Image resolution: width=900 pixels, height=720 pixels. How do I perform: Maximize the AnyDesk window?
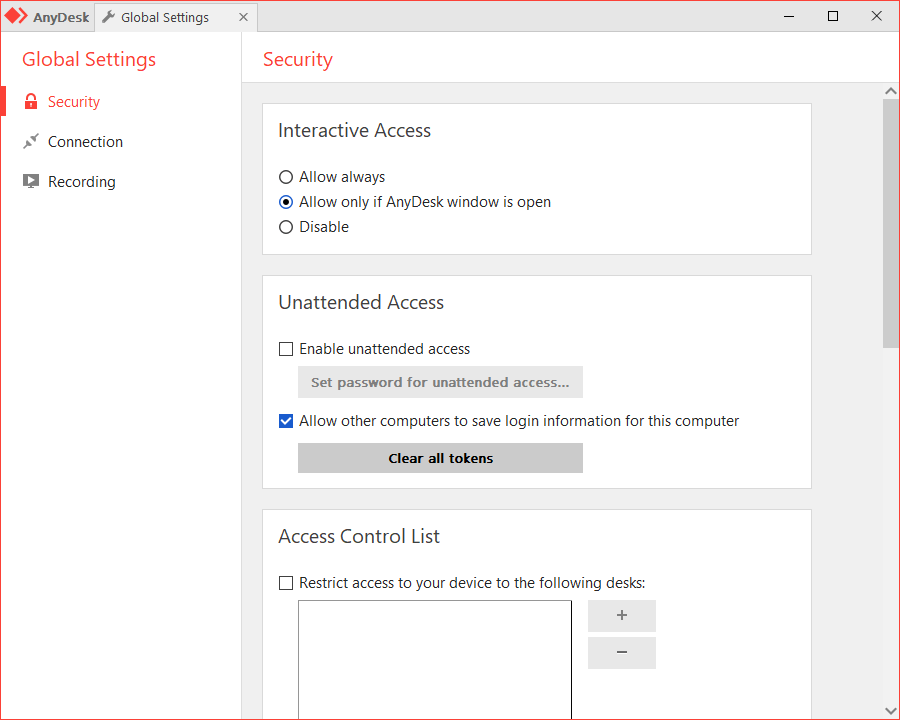(x=833, y=16)
